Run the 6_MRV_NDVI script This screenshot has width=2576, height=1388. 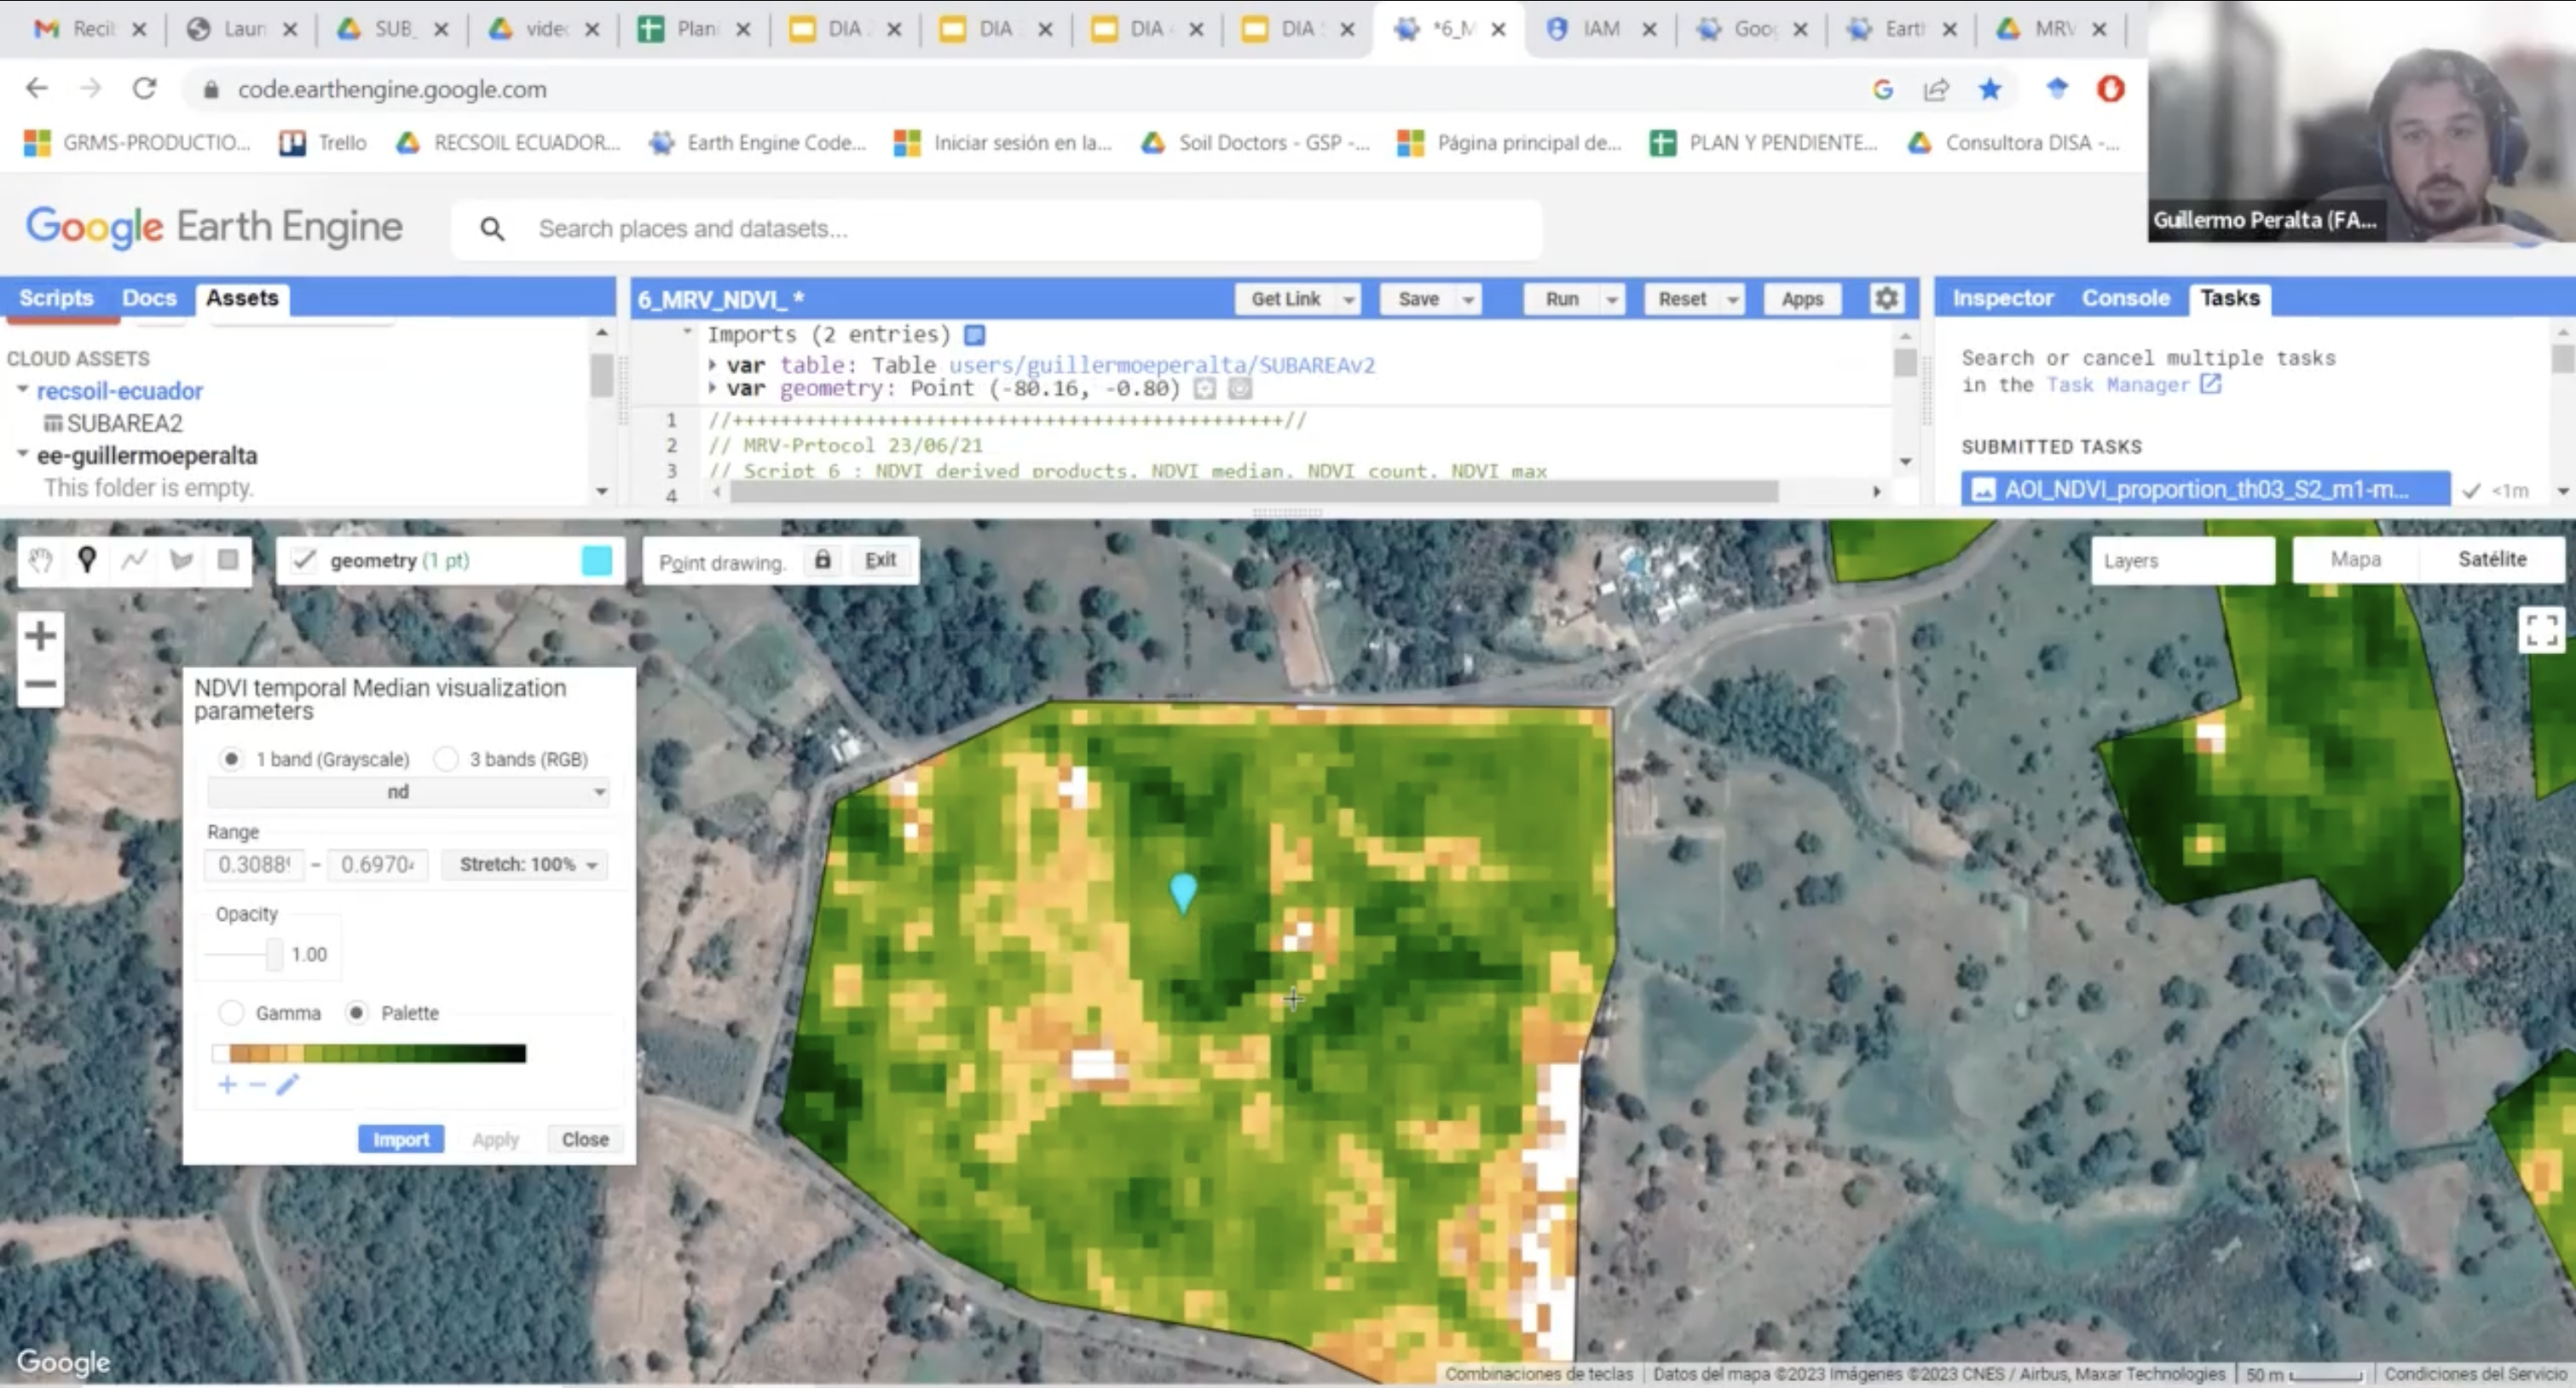(1560, 298)
